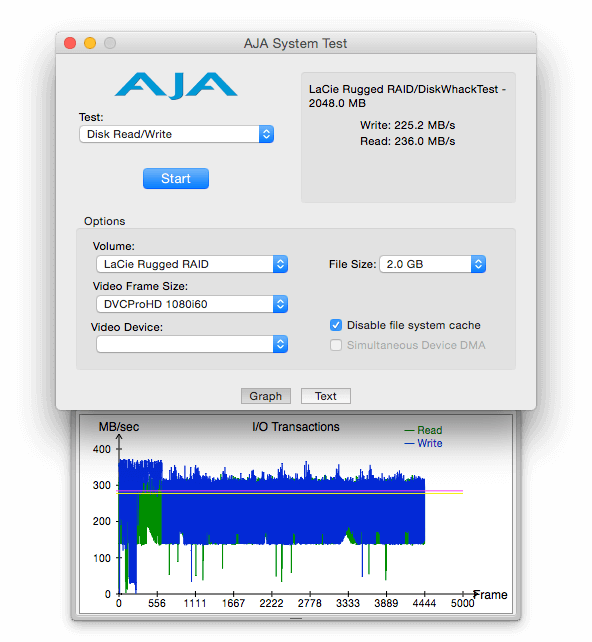Click the AJA System Test title bar
This screenshot has width=592, height=642.
click(296, 43)
